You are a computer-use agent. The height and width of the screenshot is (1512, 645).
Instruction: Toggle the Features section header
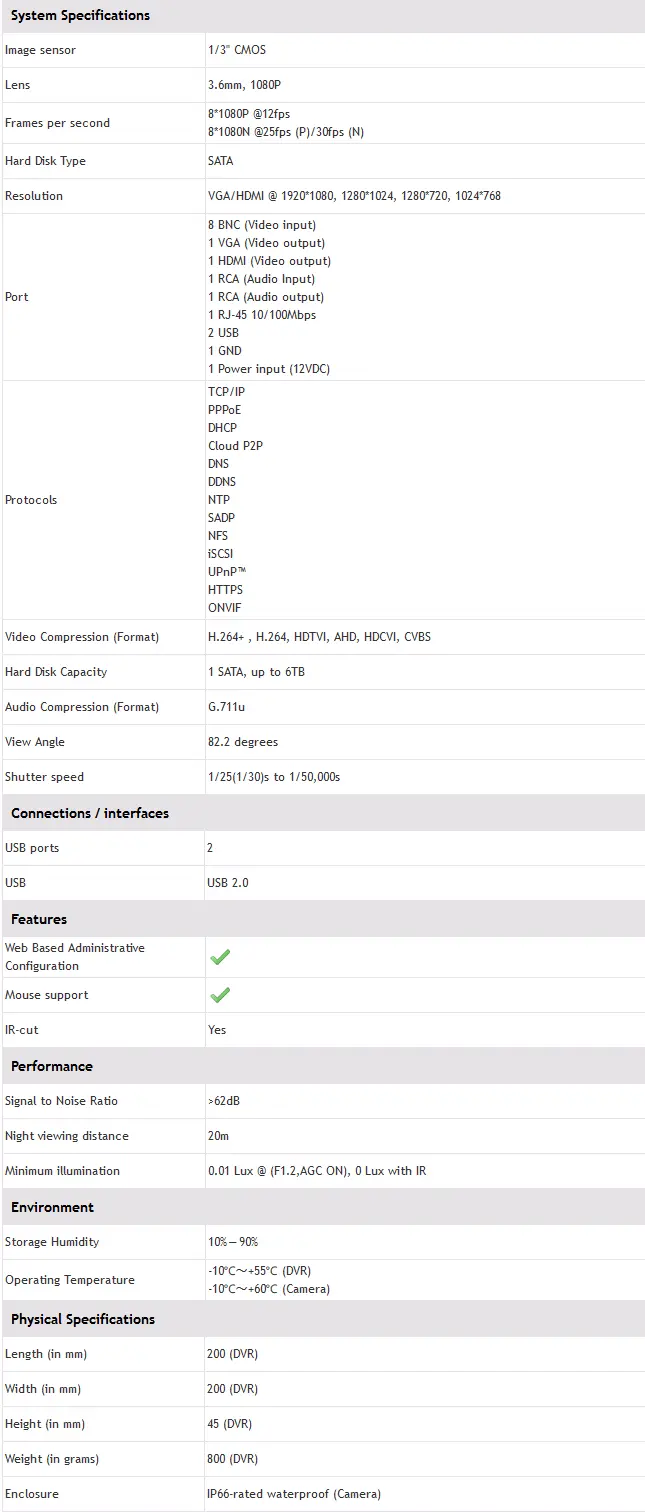pyautogui.click(x=39, y=919)
